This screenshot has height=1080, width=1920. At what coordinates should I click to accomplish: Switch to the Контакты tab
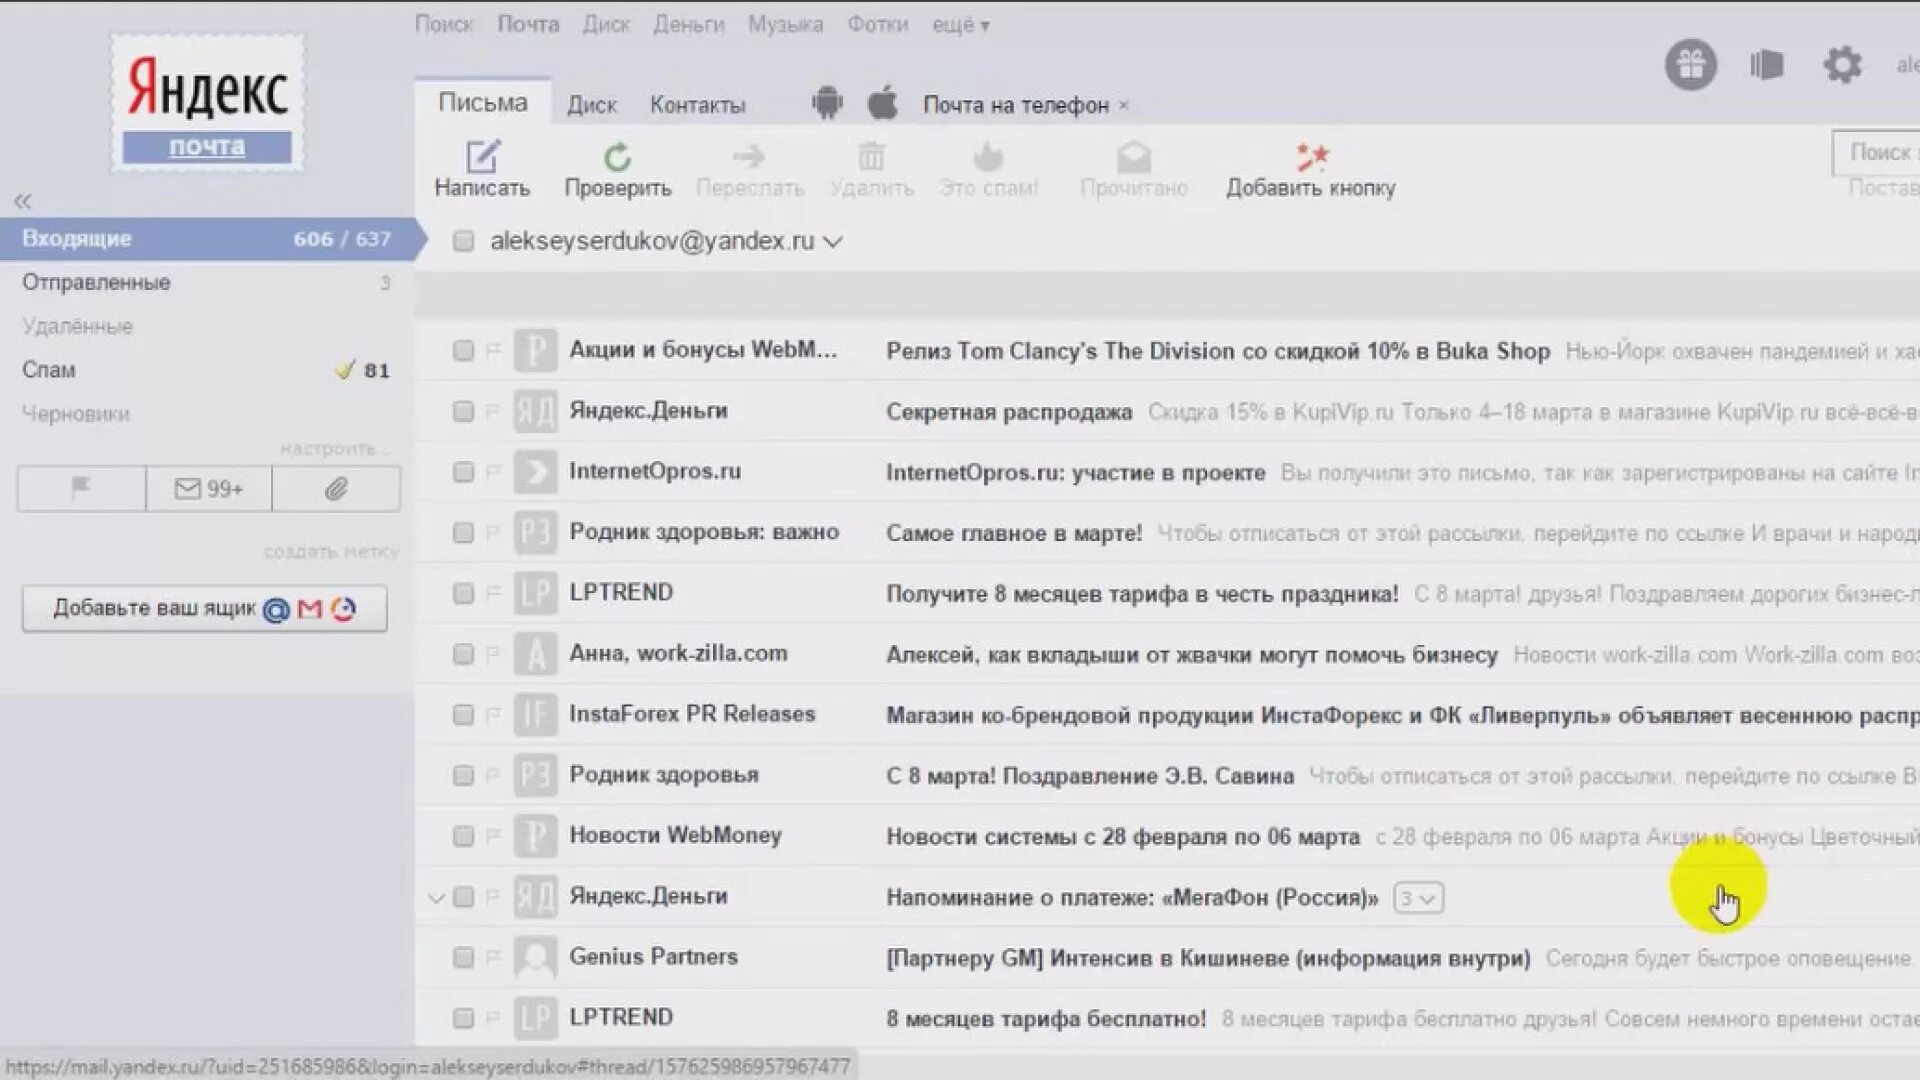(x=697, y=105)
